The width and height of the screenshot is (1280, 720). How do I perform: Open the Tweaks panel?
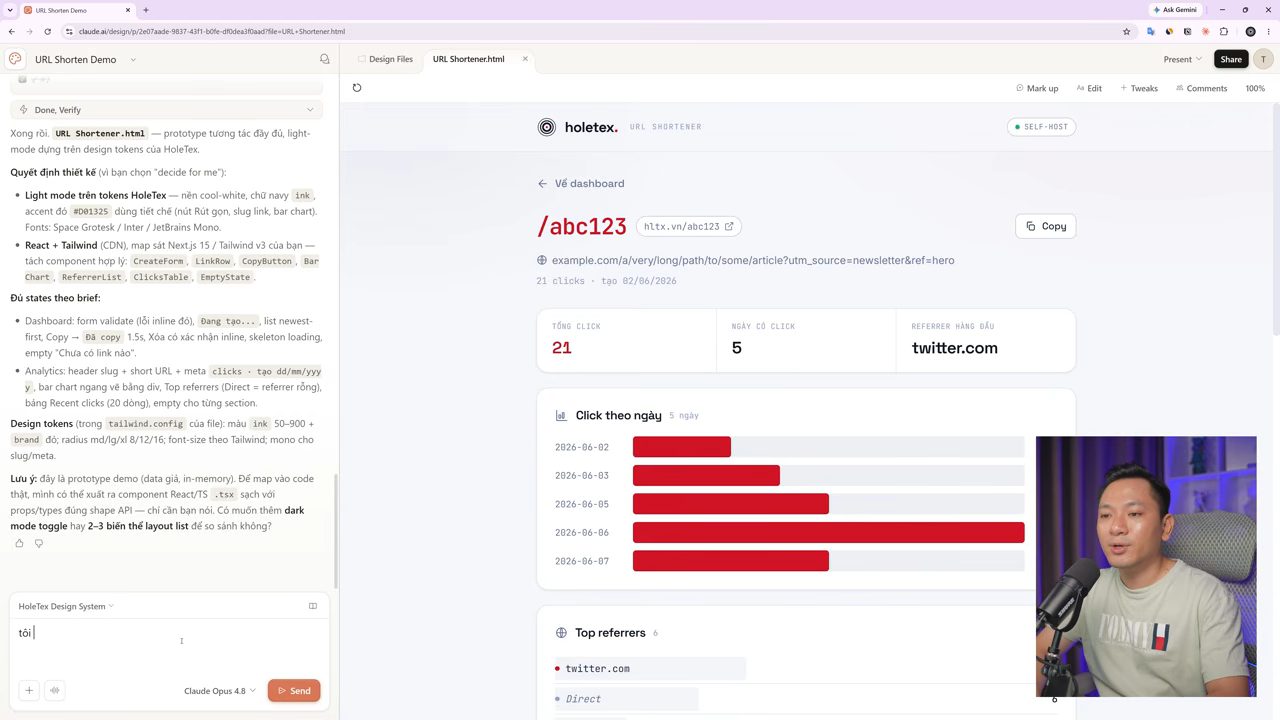[1138, 88]
